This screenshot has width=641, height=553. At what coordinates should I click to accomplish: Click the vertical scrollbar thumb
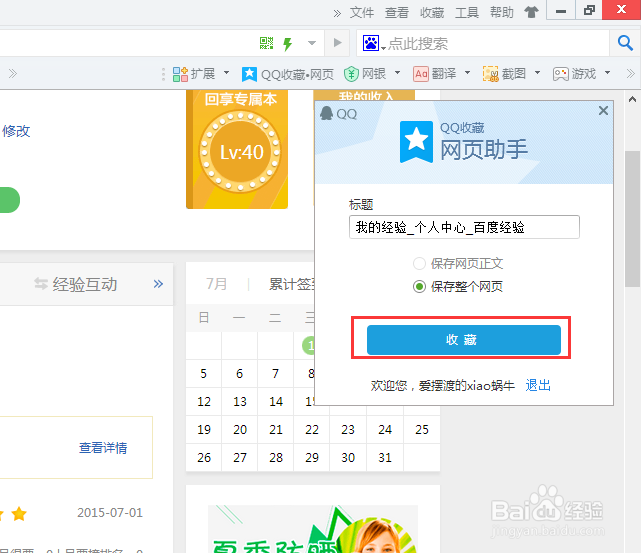point(632,219)
